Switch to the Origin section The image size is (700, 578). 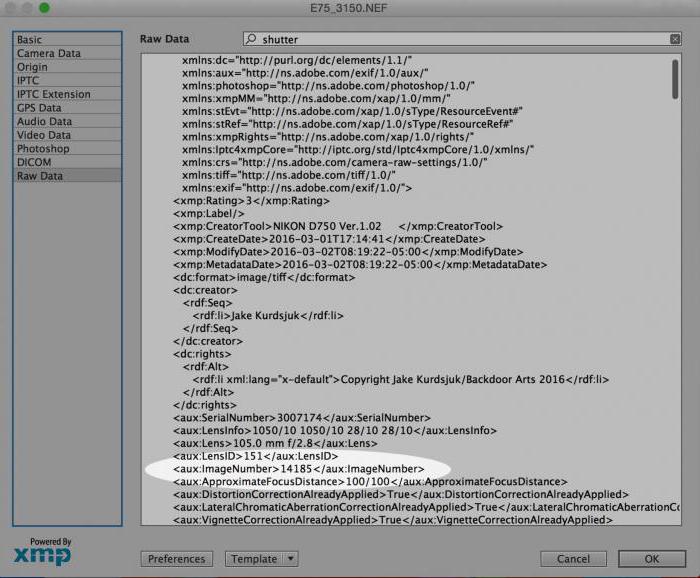[67, 67]
